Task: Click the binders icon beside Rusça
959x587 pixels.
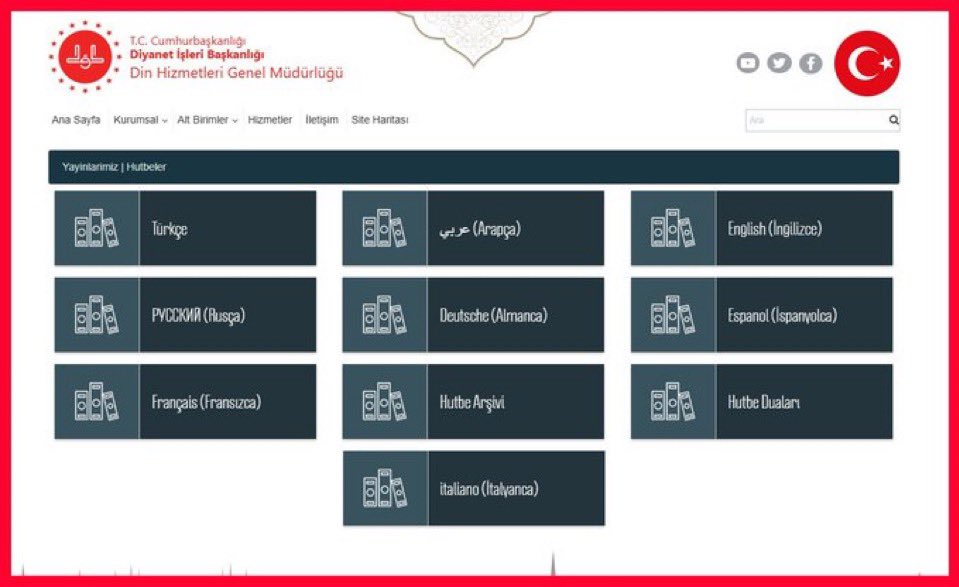Action: 97,315
